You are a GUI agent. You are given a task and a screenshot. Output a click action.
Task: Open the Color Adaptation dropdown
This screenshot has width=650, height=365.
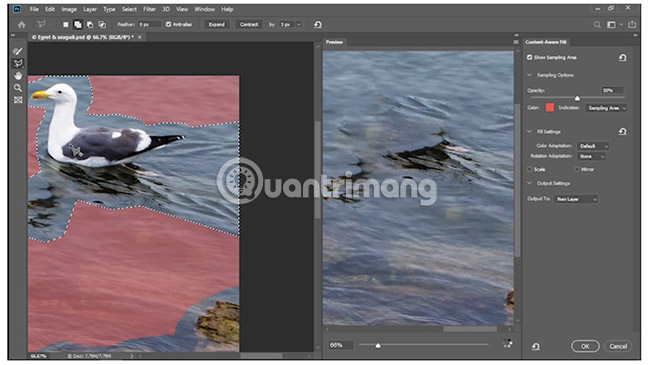593,146
